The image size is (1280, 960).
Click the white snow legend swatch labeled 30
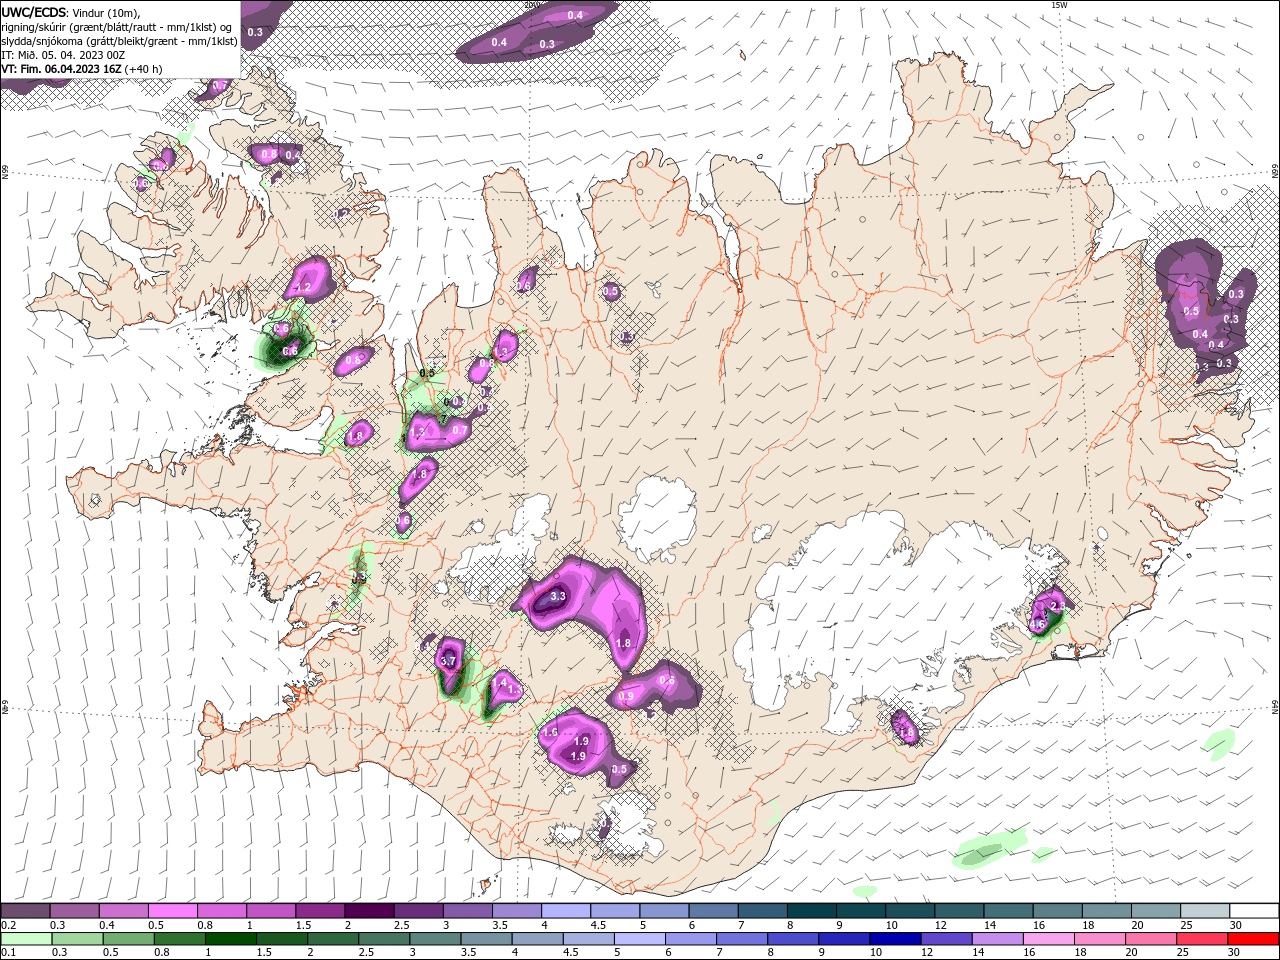[x=1254, y=911]
